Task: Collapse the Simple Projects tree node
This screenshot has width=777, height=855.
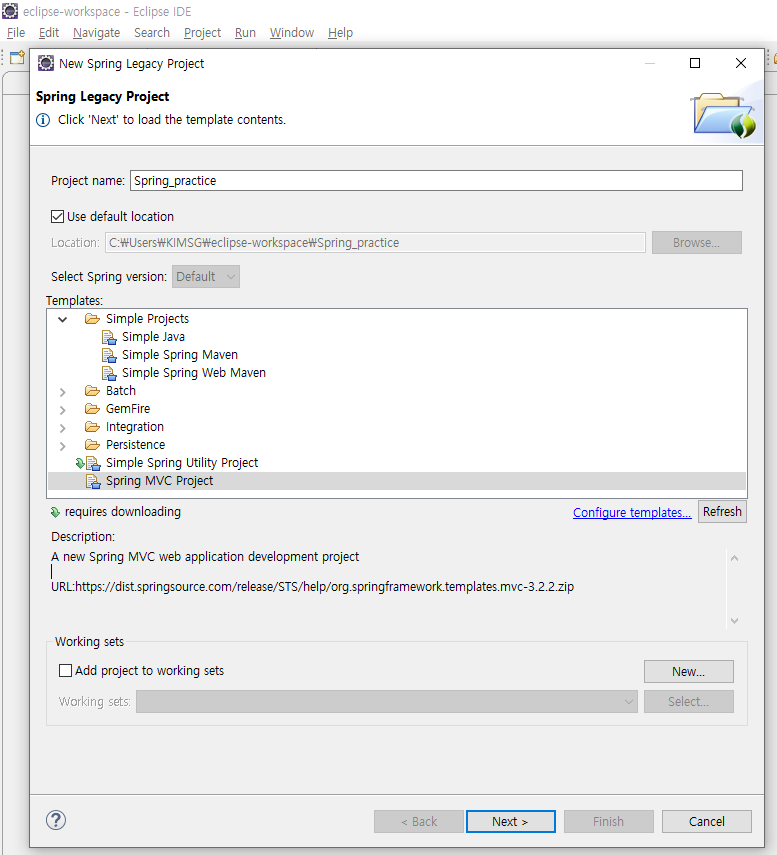Action: [x=63, y=320]
